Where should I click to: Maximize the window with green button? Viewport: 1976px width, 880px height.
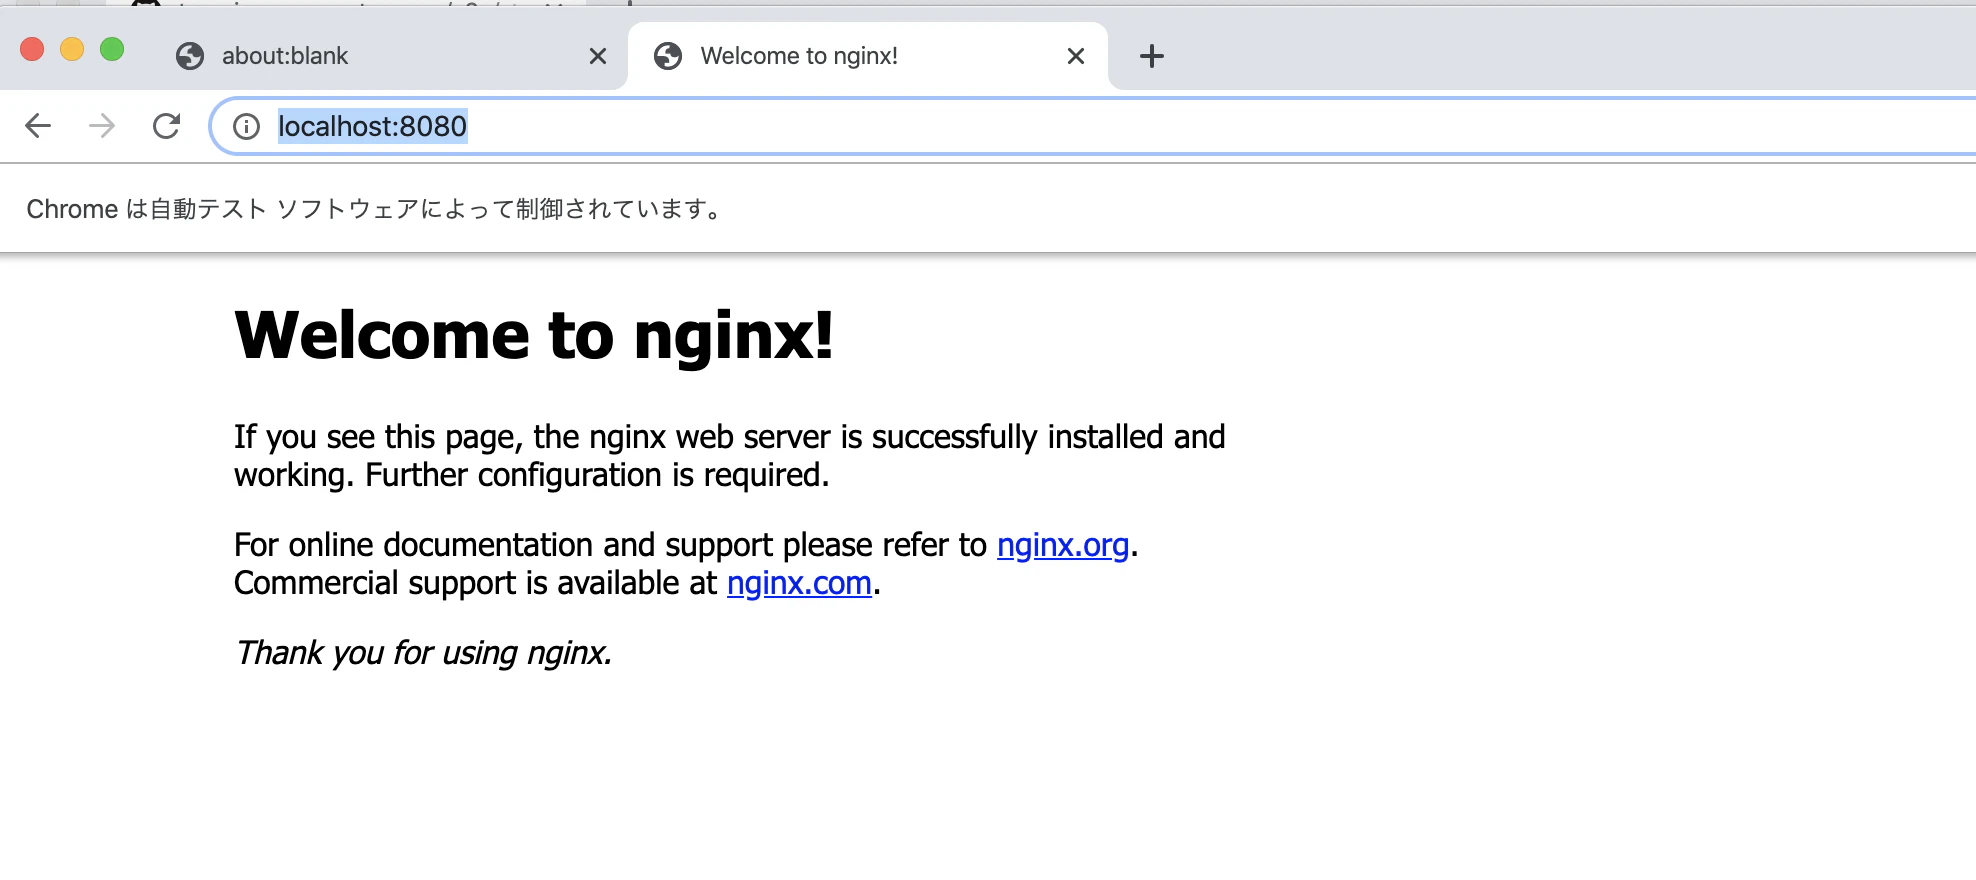pyautogui.click(x=112, y=49)
